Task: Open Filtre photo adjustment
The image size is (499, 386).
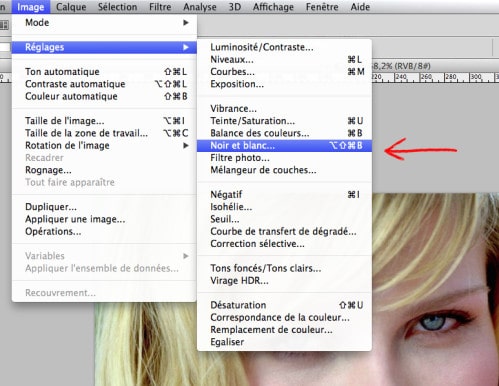Action: pyautogui.click(x=284, y=158)
